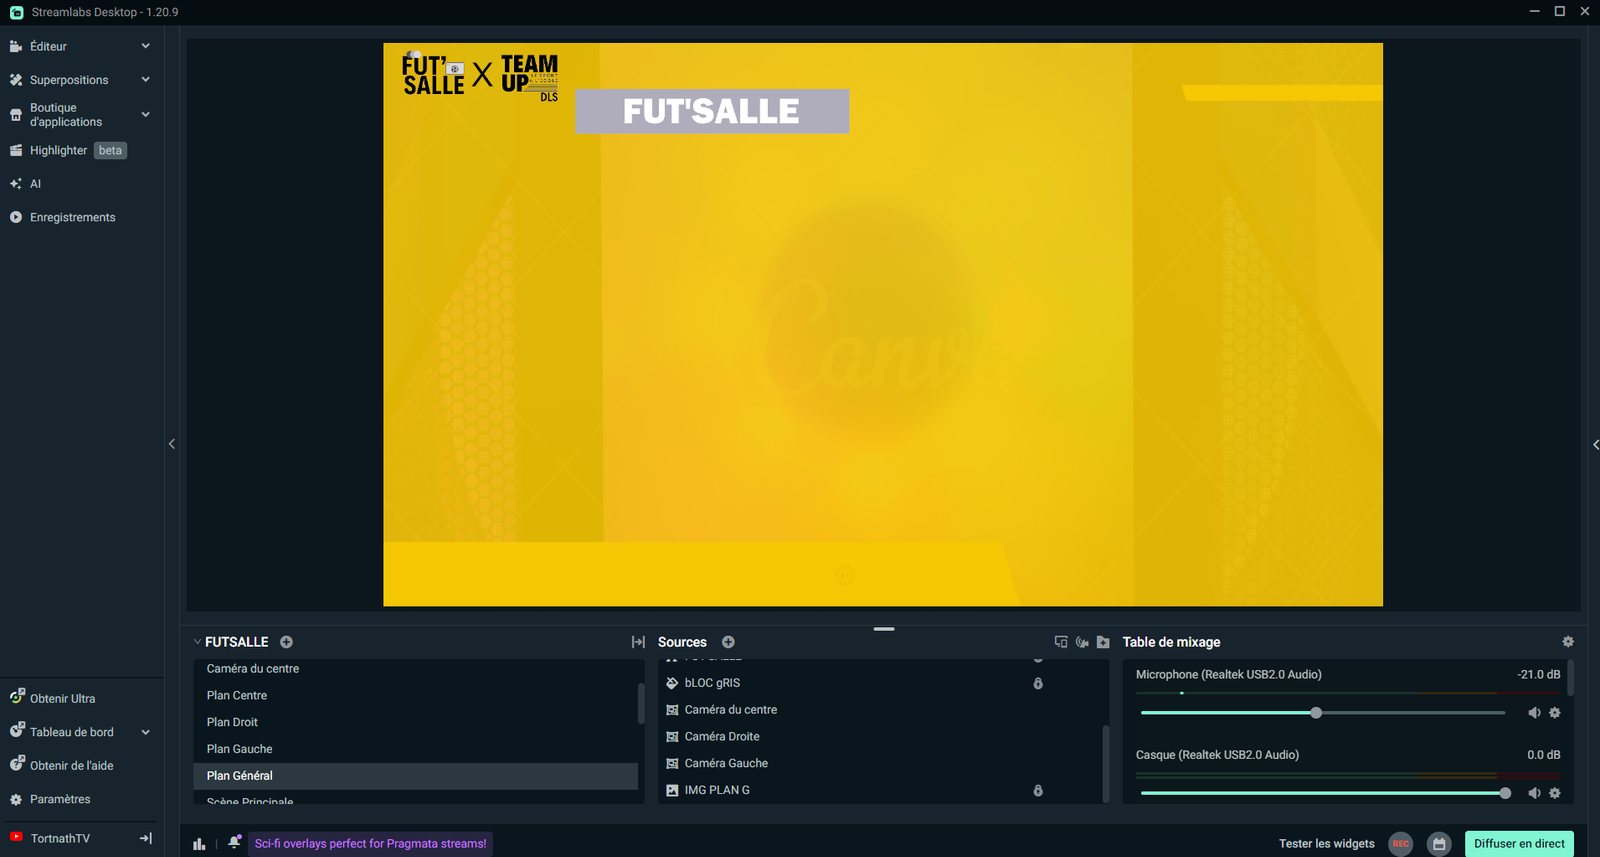Screen dimensions: 1600x857
Task: Click the Boutique d'applications store icon
Action: click(16, 115)
